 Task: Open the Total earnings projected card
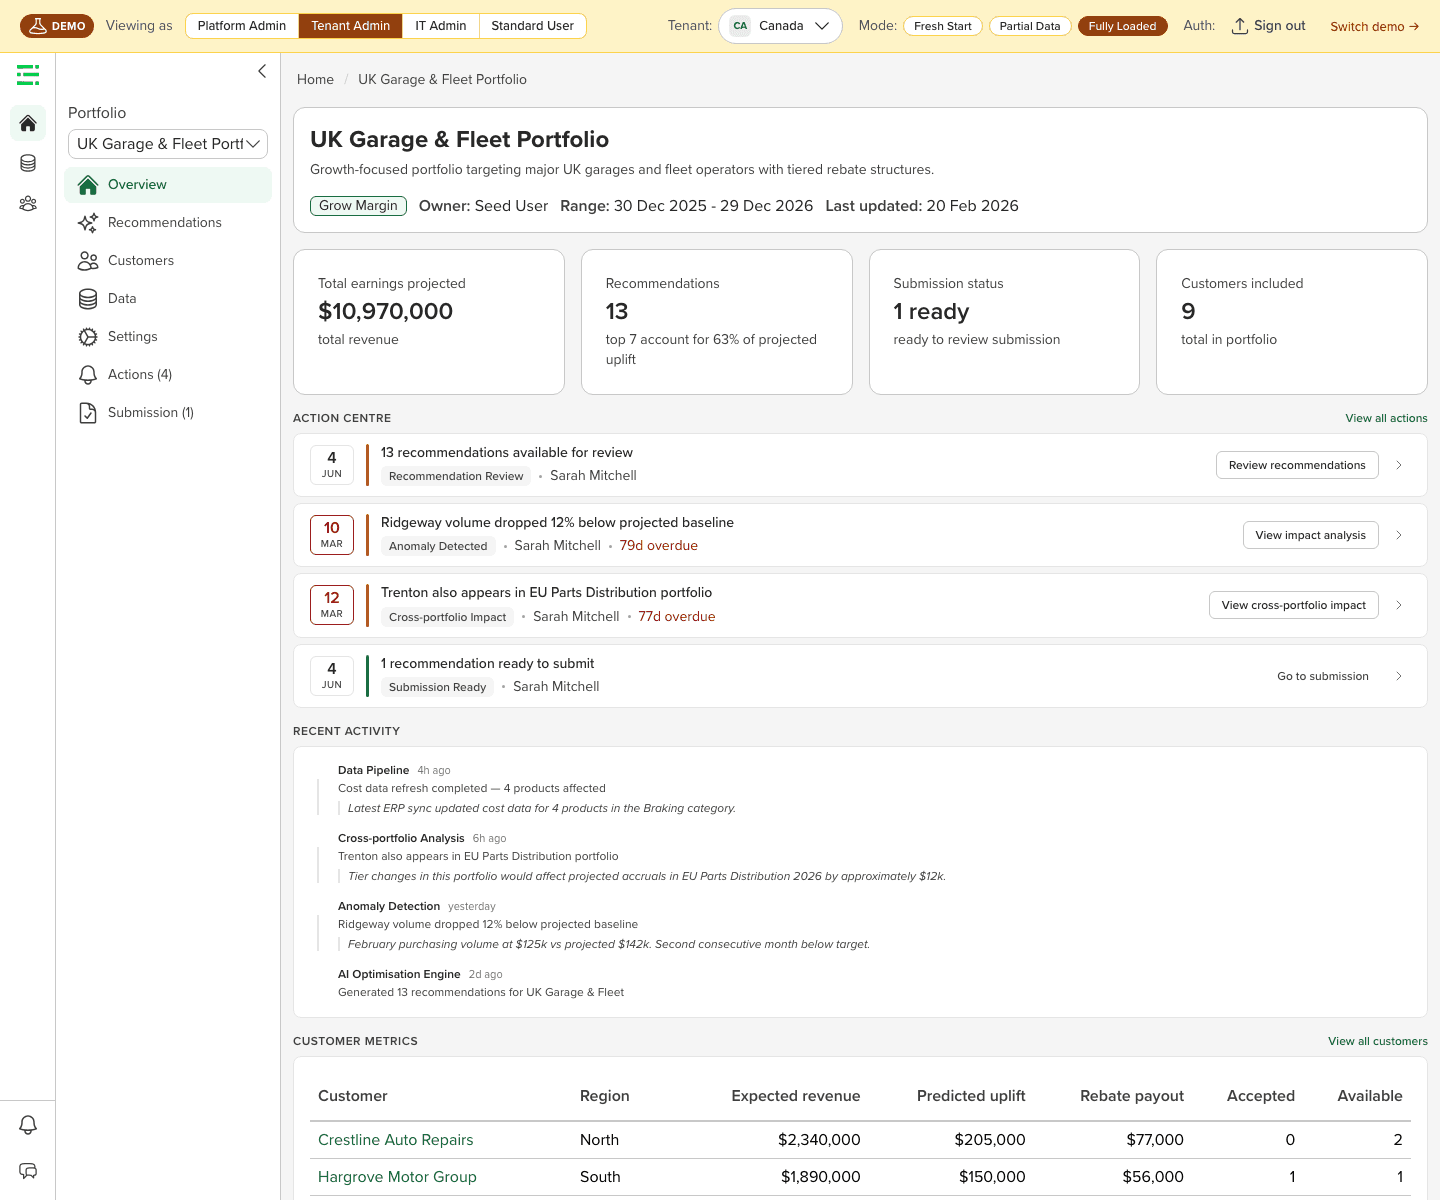(x=429, y=322)
